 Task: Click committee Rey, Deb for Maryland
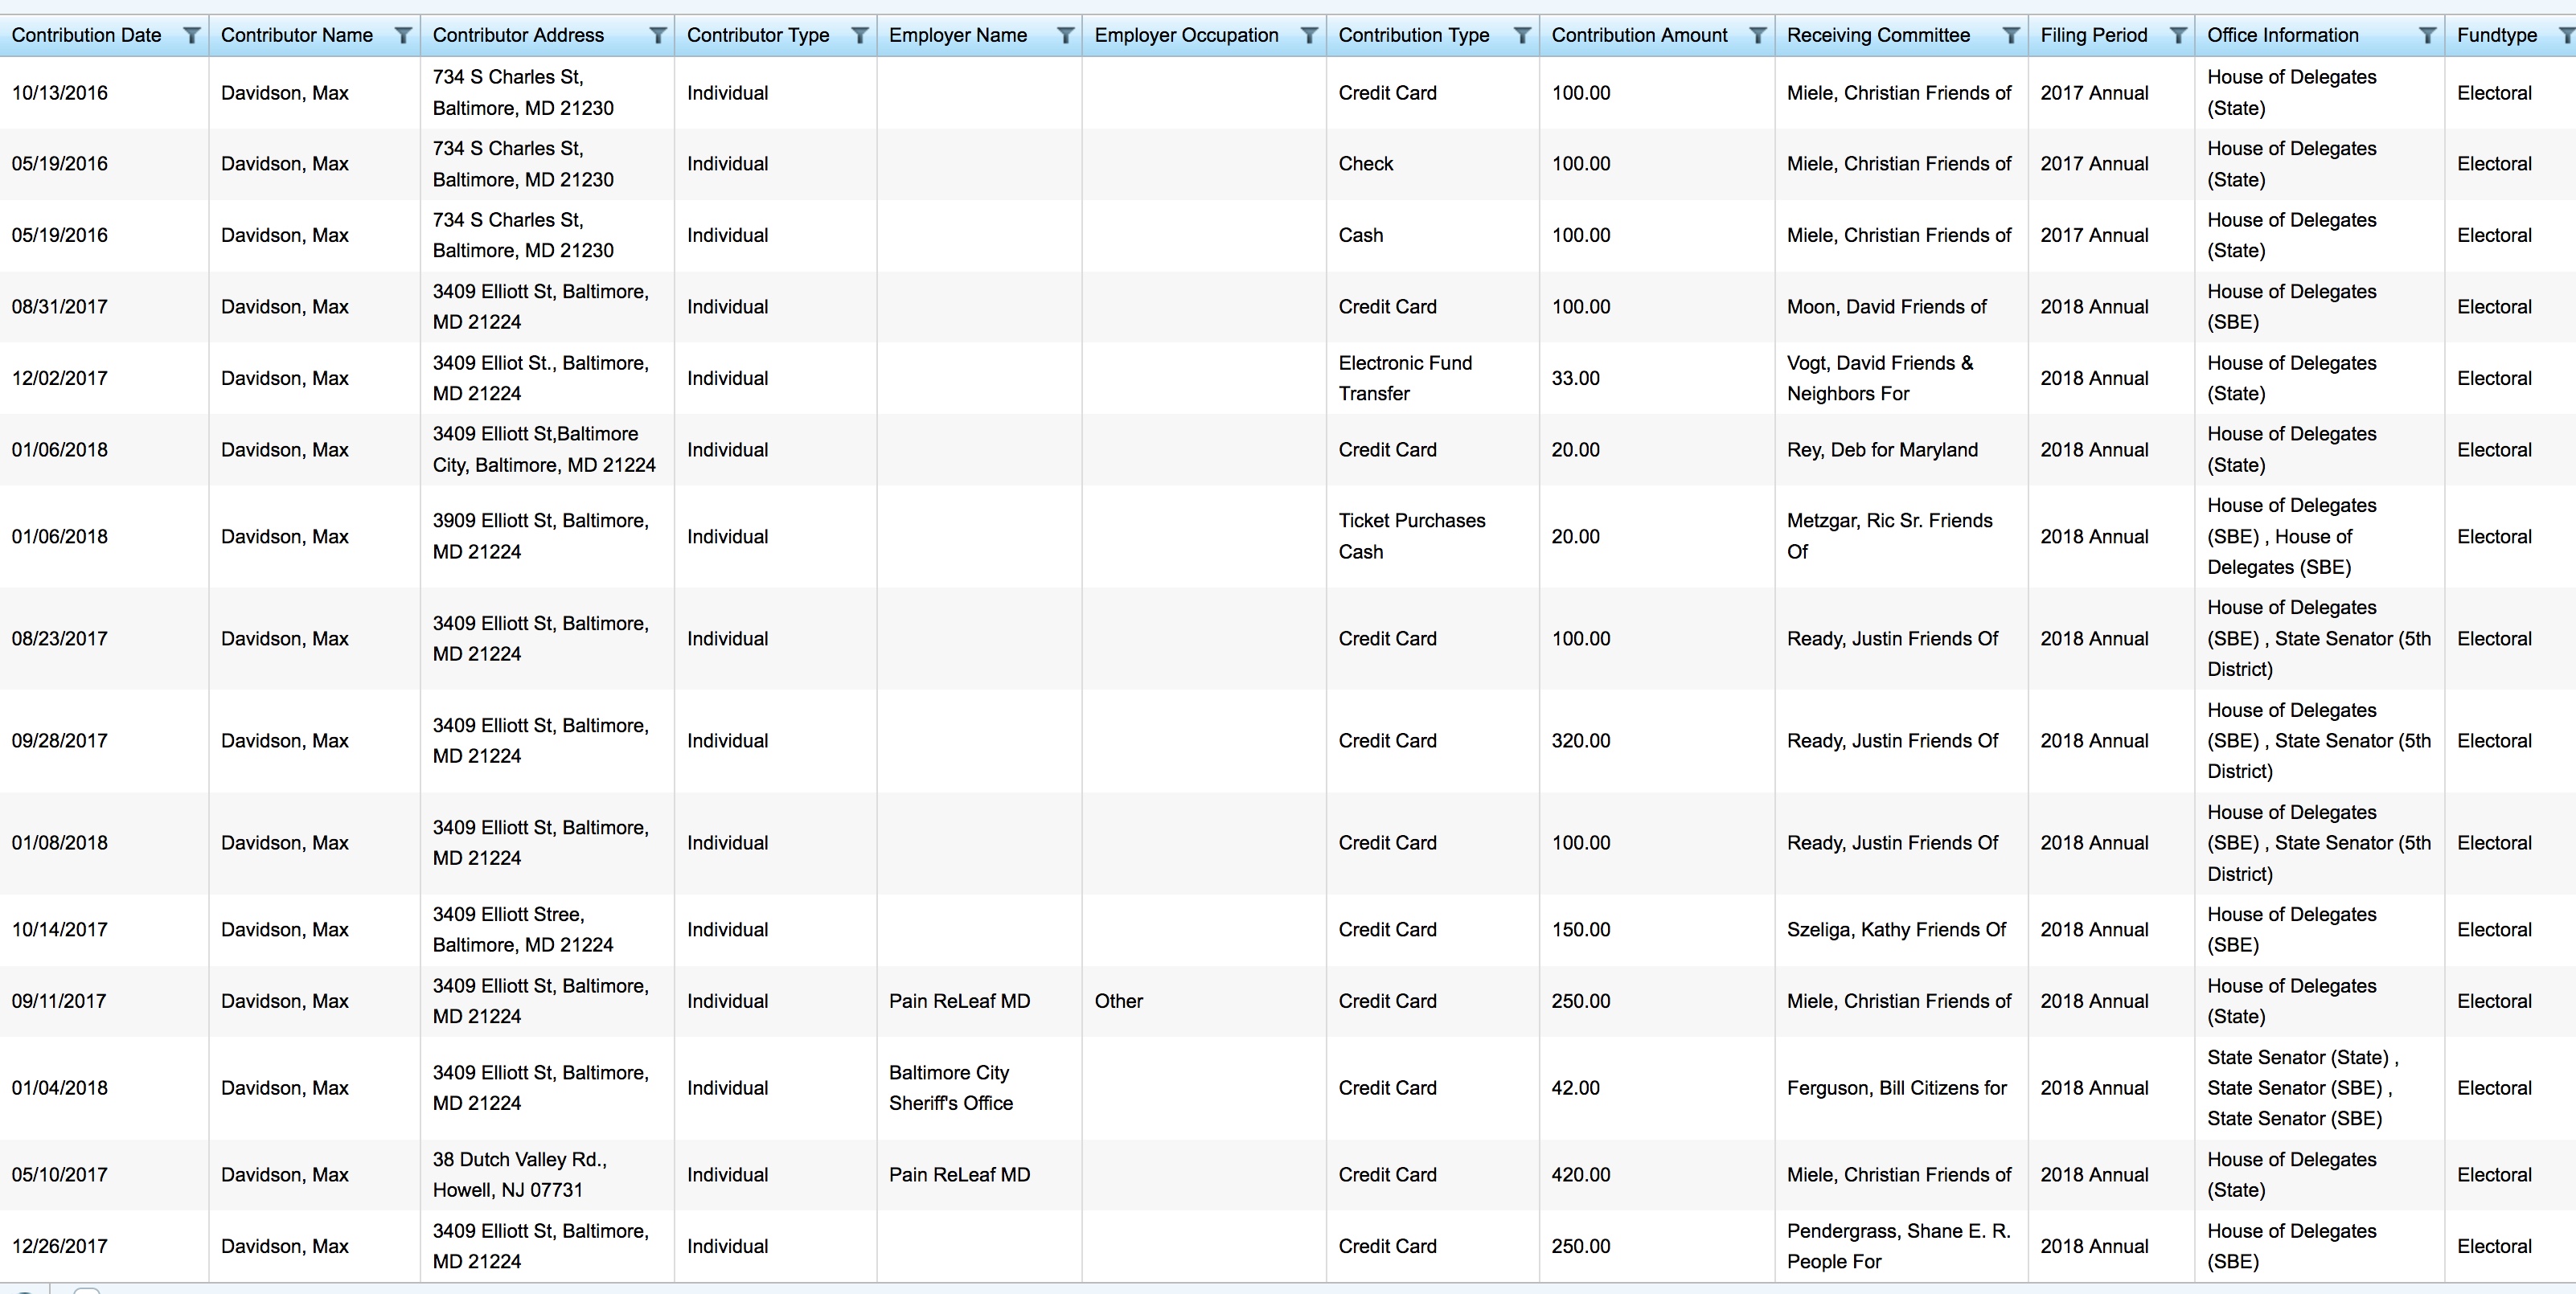tap(1883, 450)
